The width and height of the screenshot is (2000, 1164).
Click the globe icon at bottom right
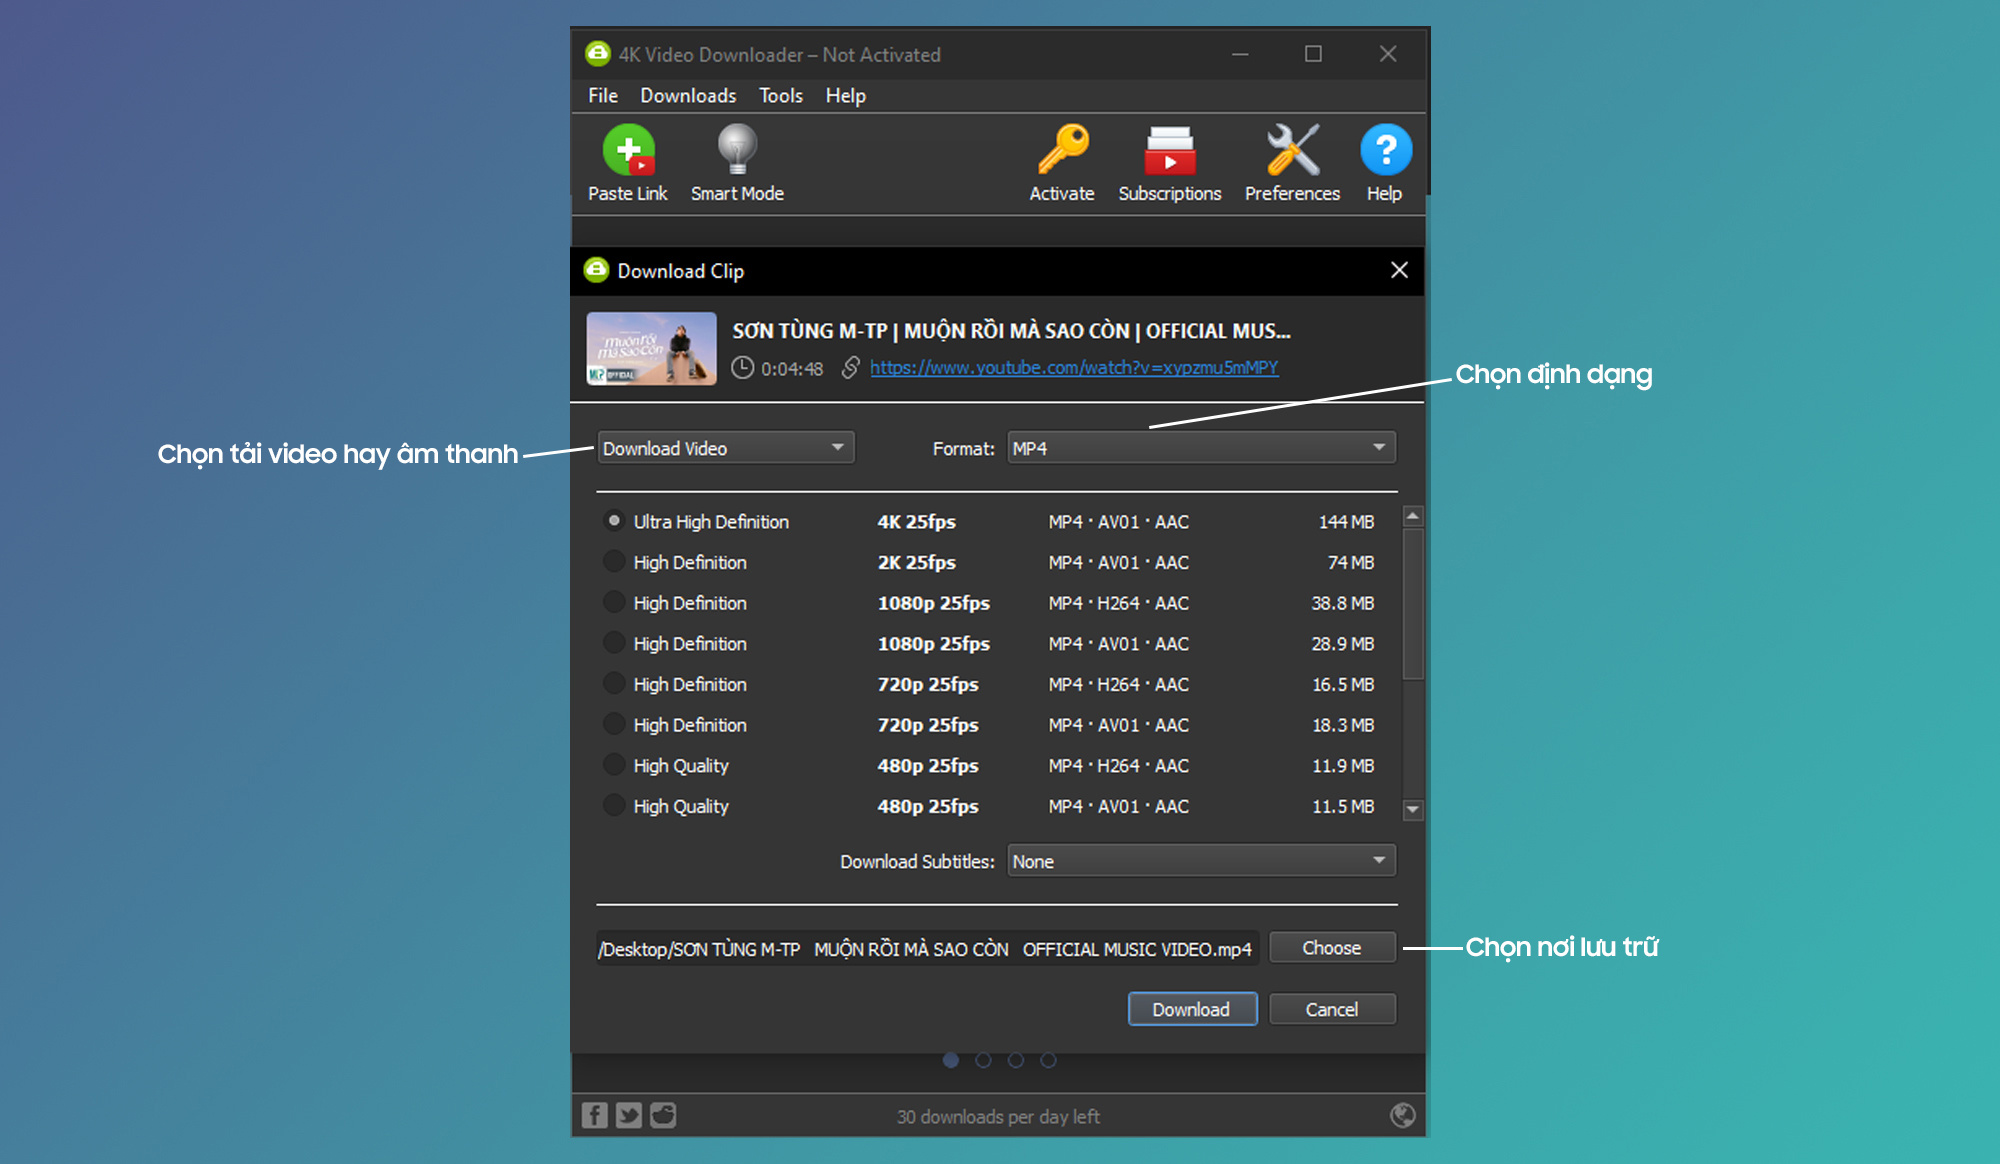pos(1402,1115)
